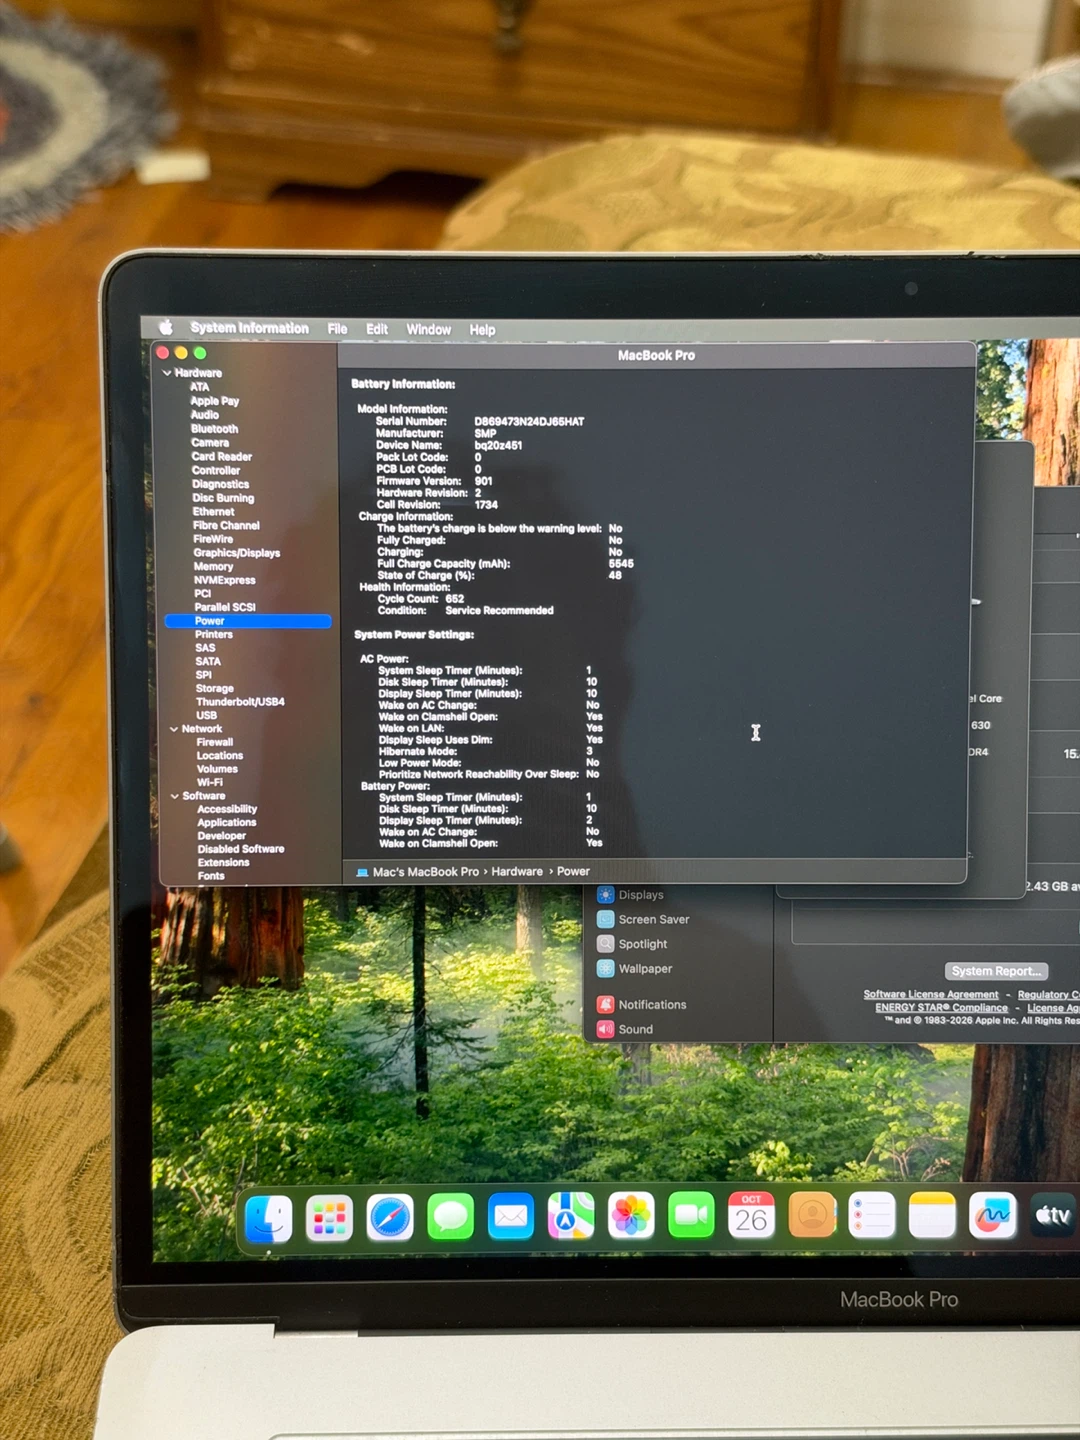Screen dimensions: 1080x1440
Task: Select Applications under Software
Action: [x=227, y=823]
